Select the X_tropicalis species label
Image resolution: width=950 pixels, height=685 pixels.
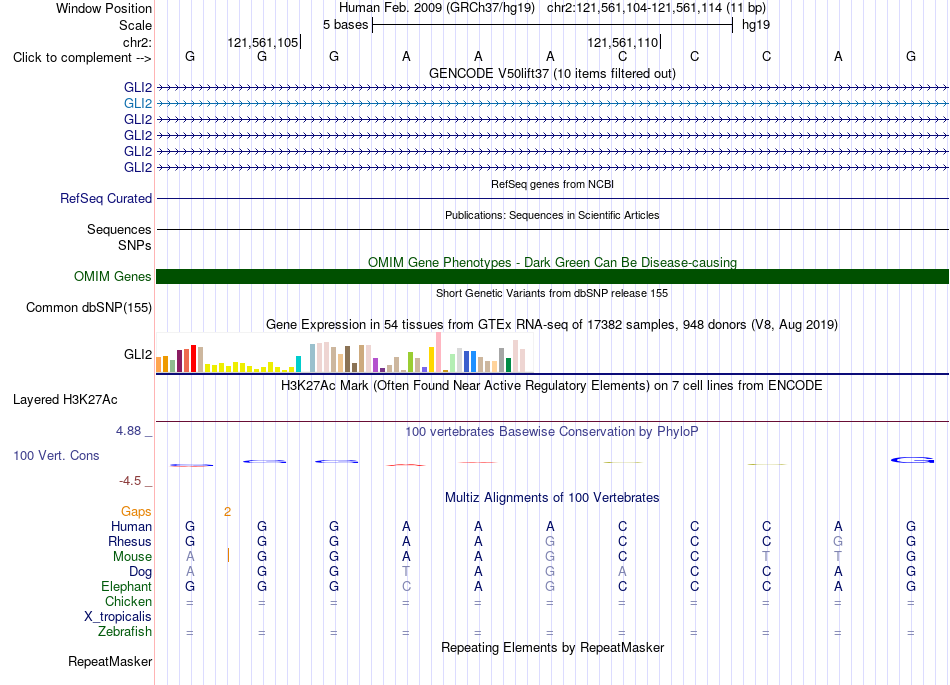[118, 617]
